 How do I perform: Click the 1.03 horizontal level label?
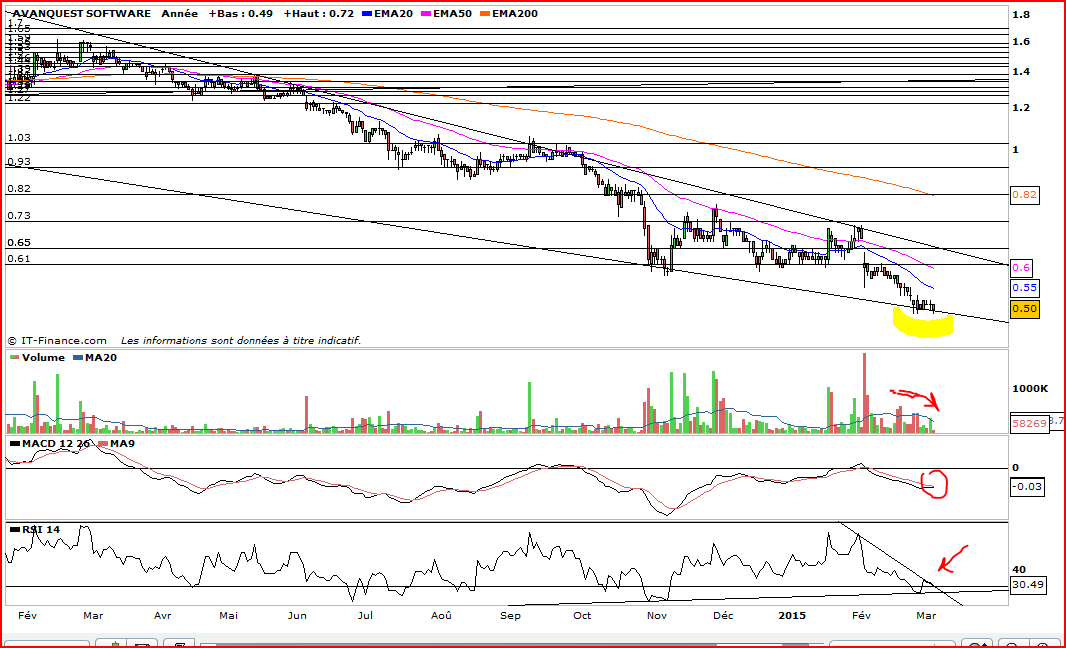click(18, 137)
